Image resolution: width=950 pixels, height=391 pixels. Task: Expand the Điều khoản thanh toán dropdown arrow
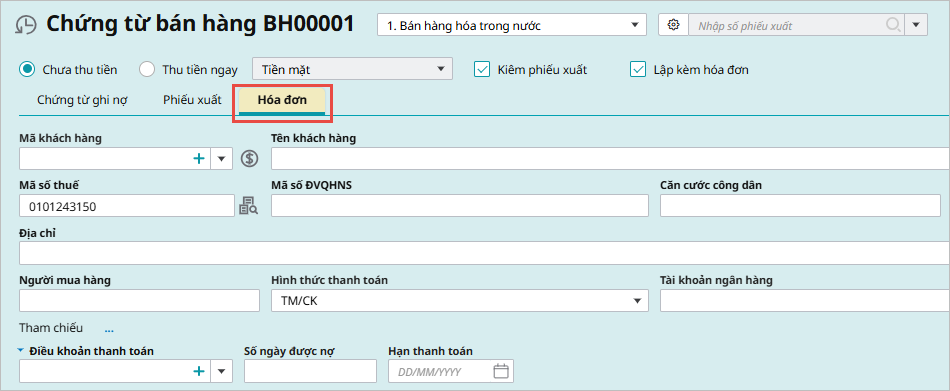221,371
